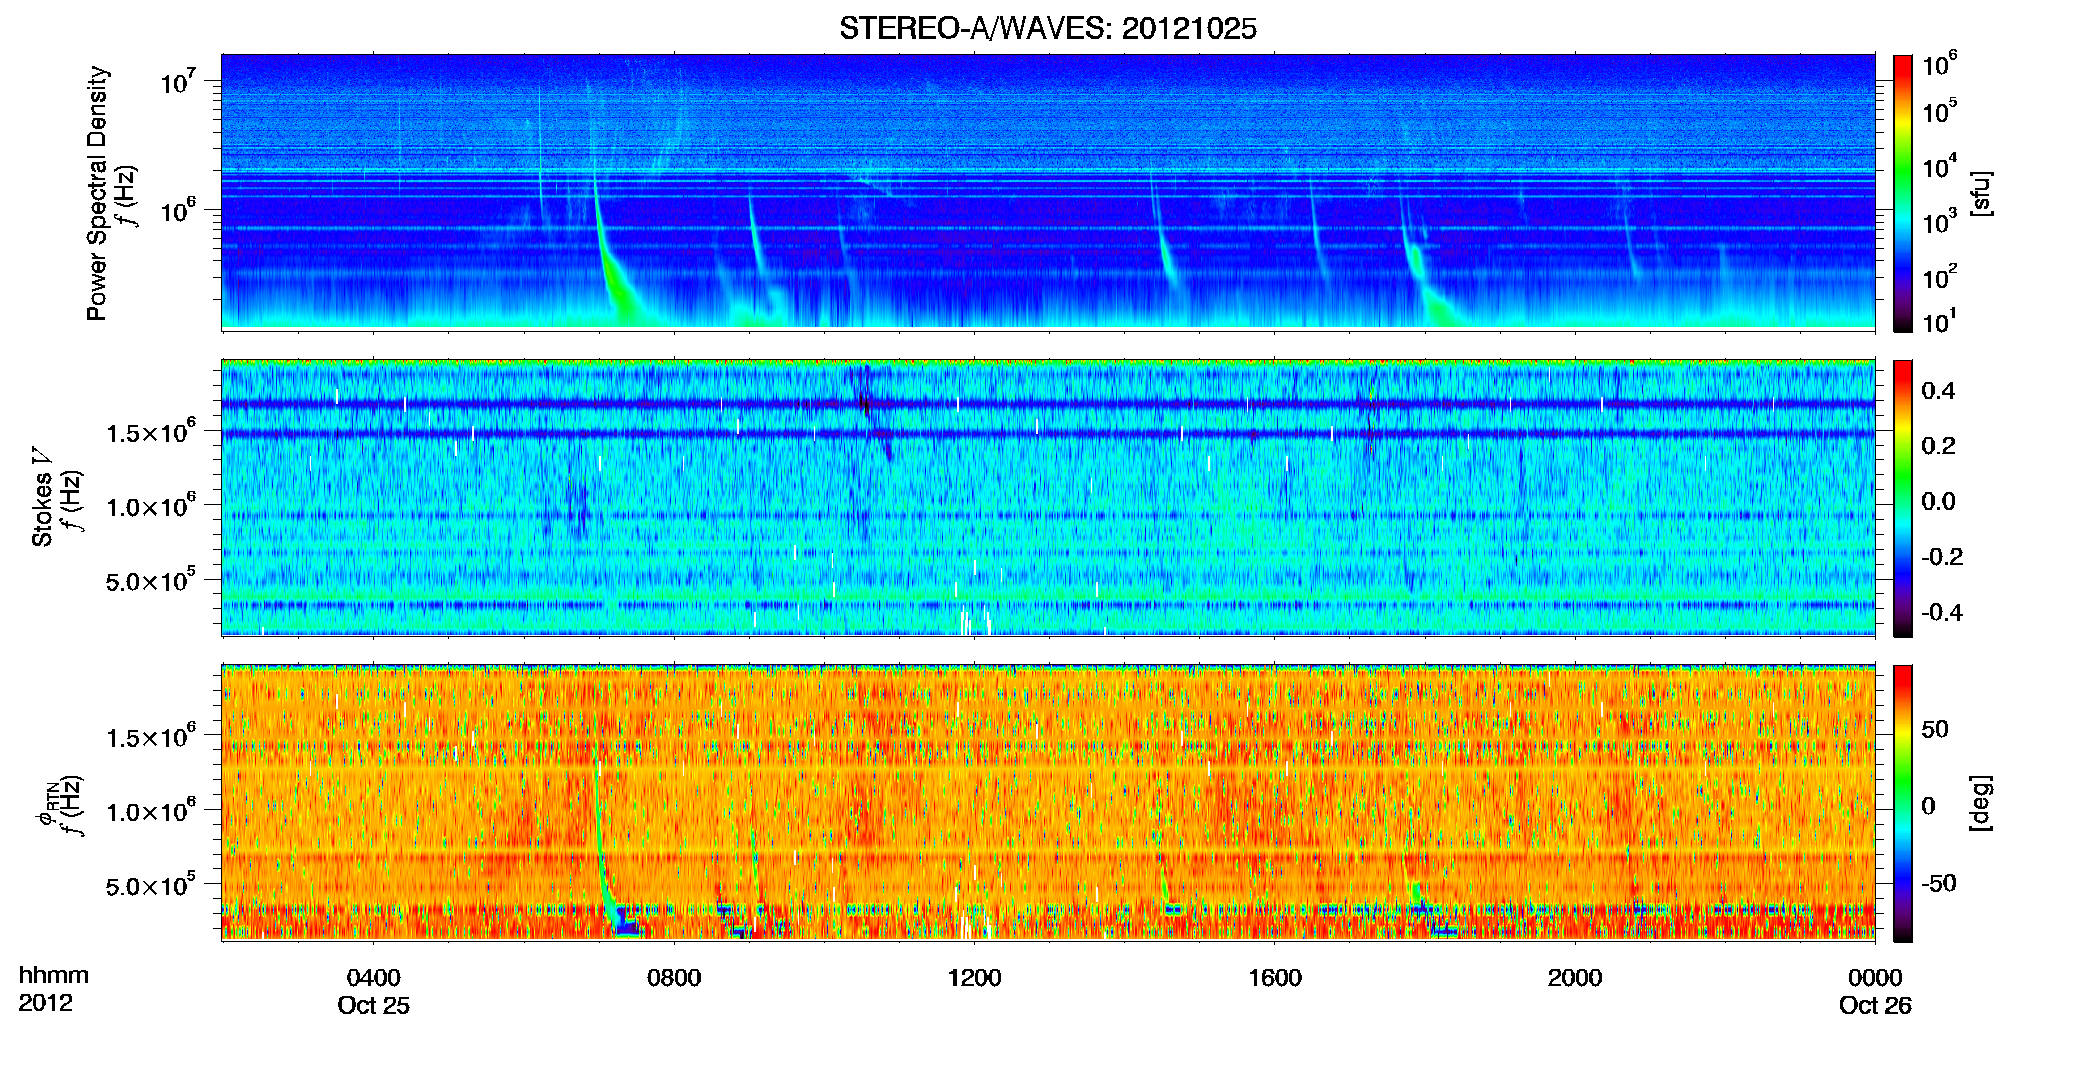Screen dimensions: 2096x1080
Task: Click the 0000 time axis label
Action: click(x=1875, y=978)
